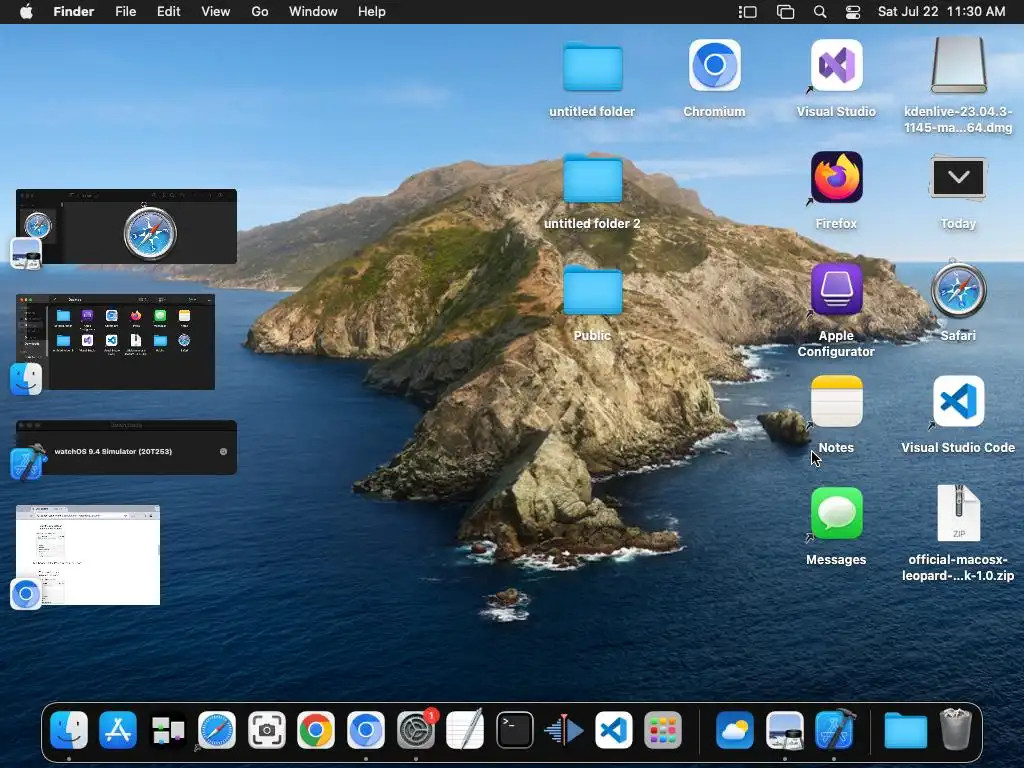Launch App Store from the Dock
Screen dimensions: 1024x768
coord(118,729)
